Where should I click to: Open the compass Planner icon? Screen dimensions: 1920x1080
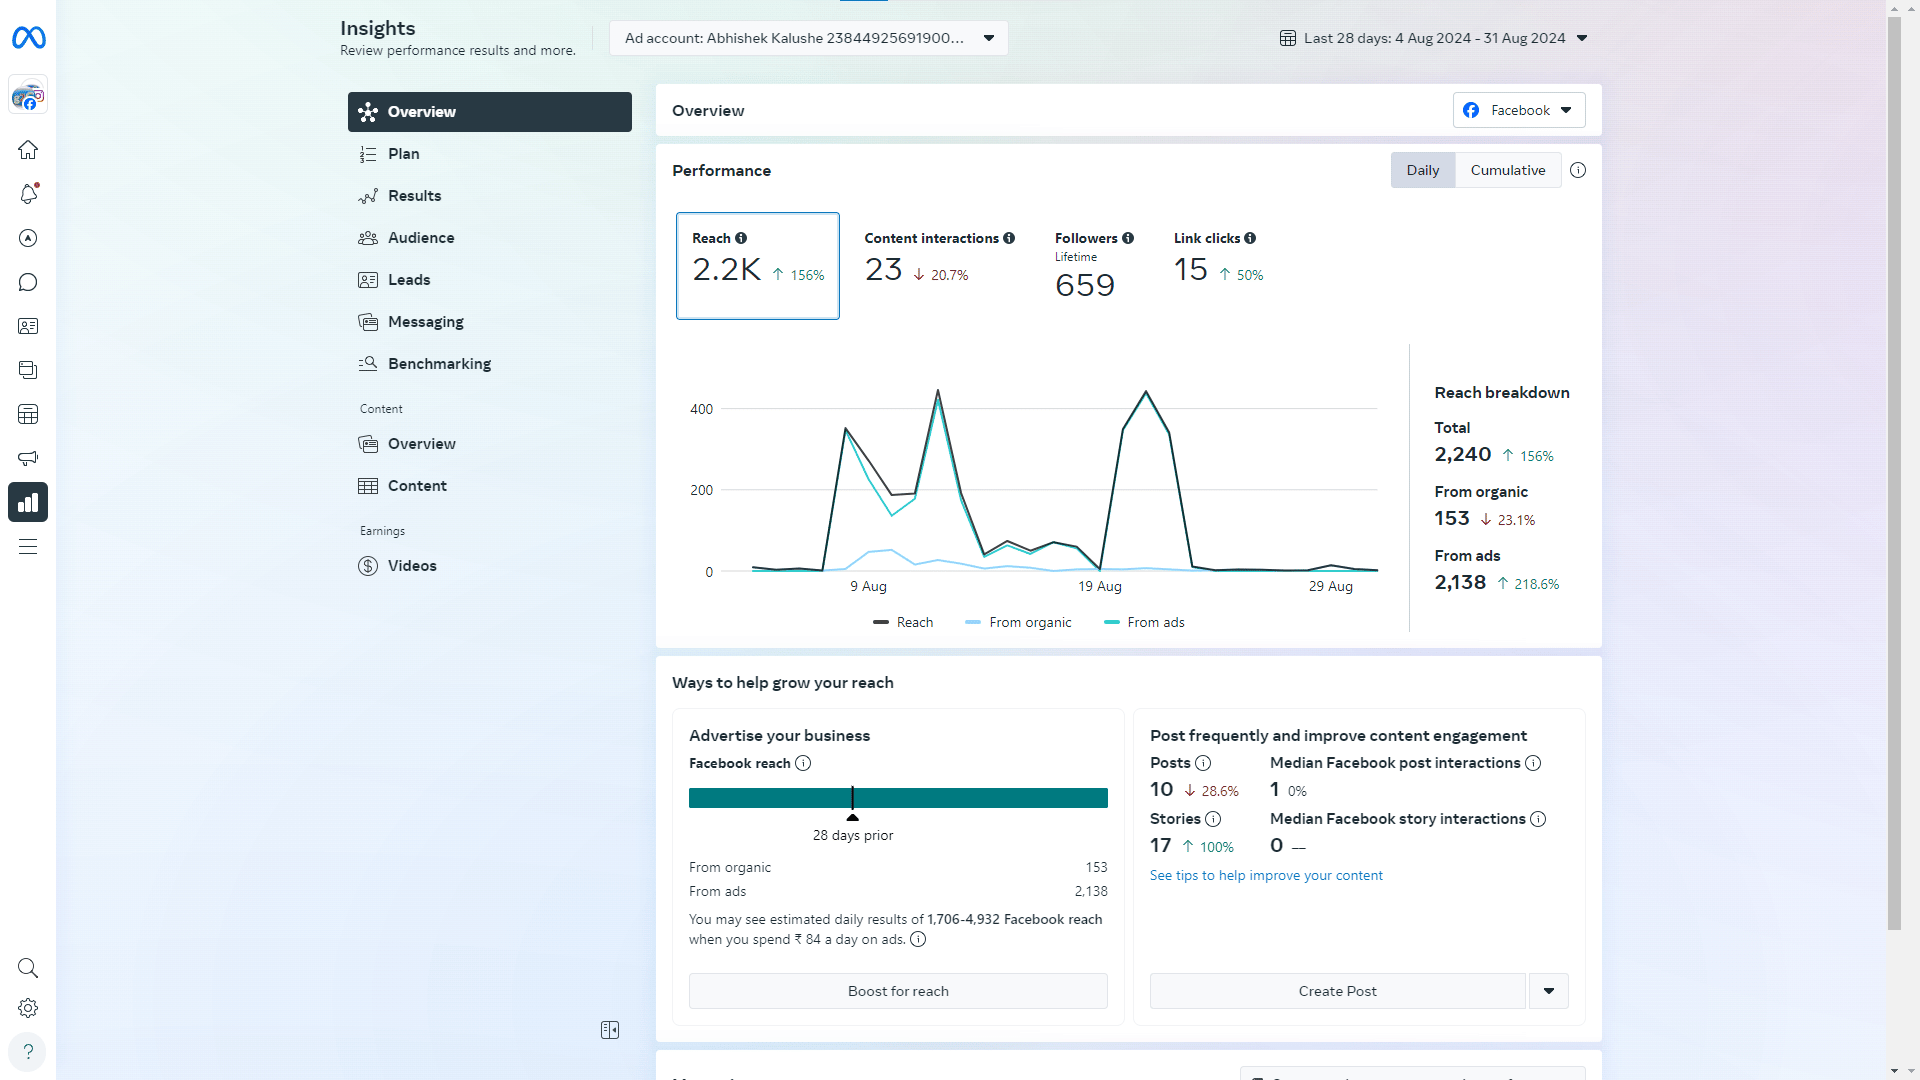coord(28,238)
